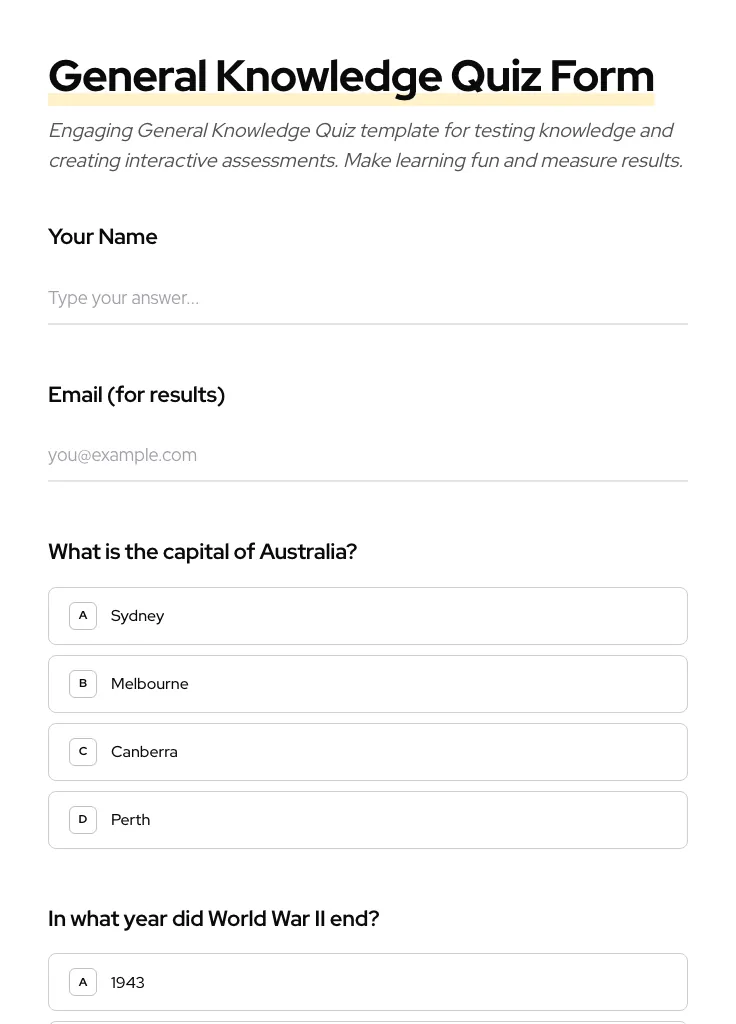
Task: Click the Your Name question label
Action: [x=102, y=237]
